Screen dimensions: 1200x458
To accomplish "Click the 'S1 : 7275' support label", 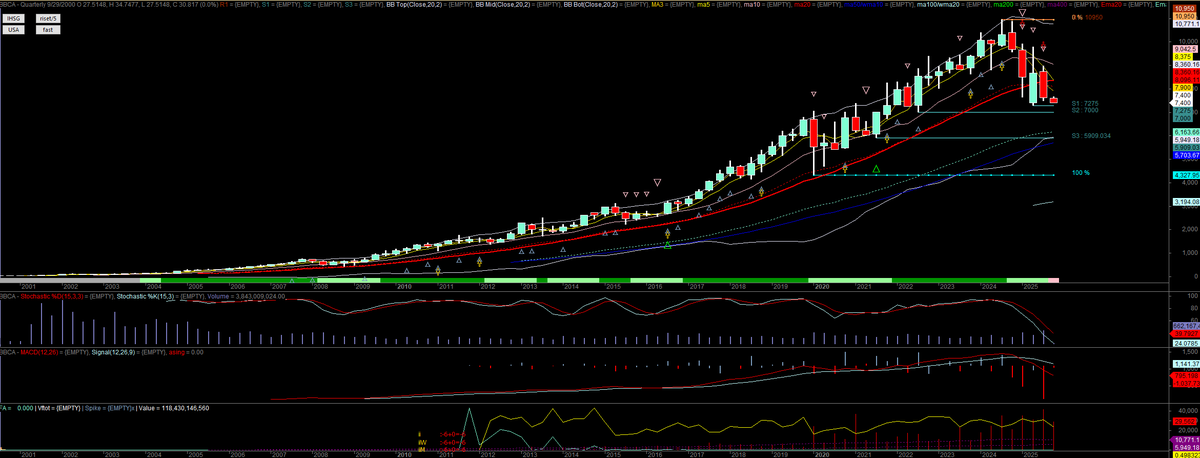I will [x=1085, y=102].
